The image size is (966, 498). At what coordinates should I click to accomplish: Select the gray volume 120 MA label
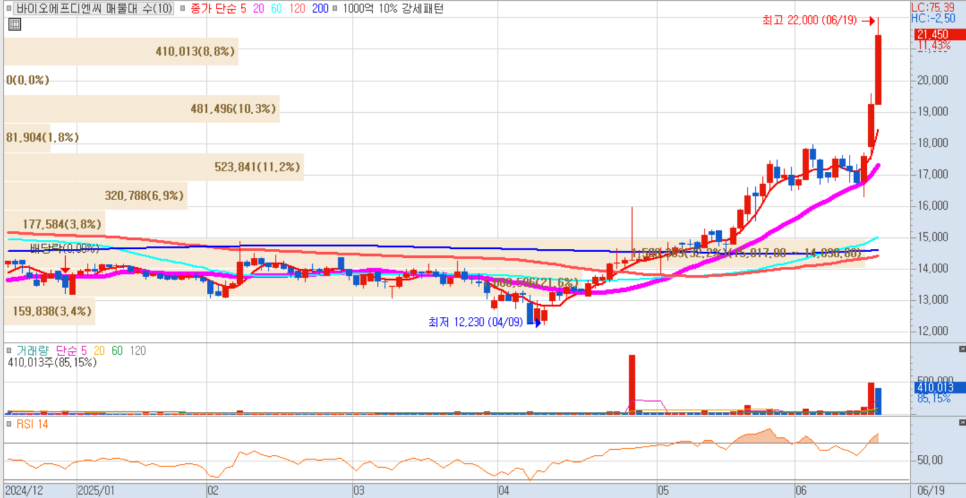point(138,351)
